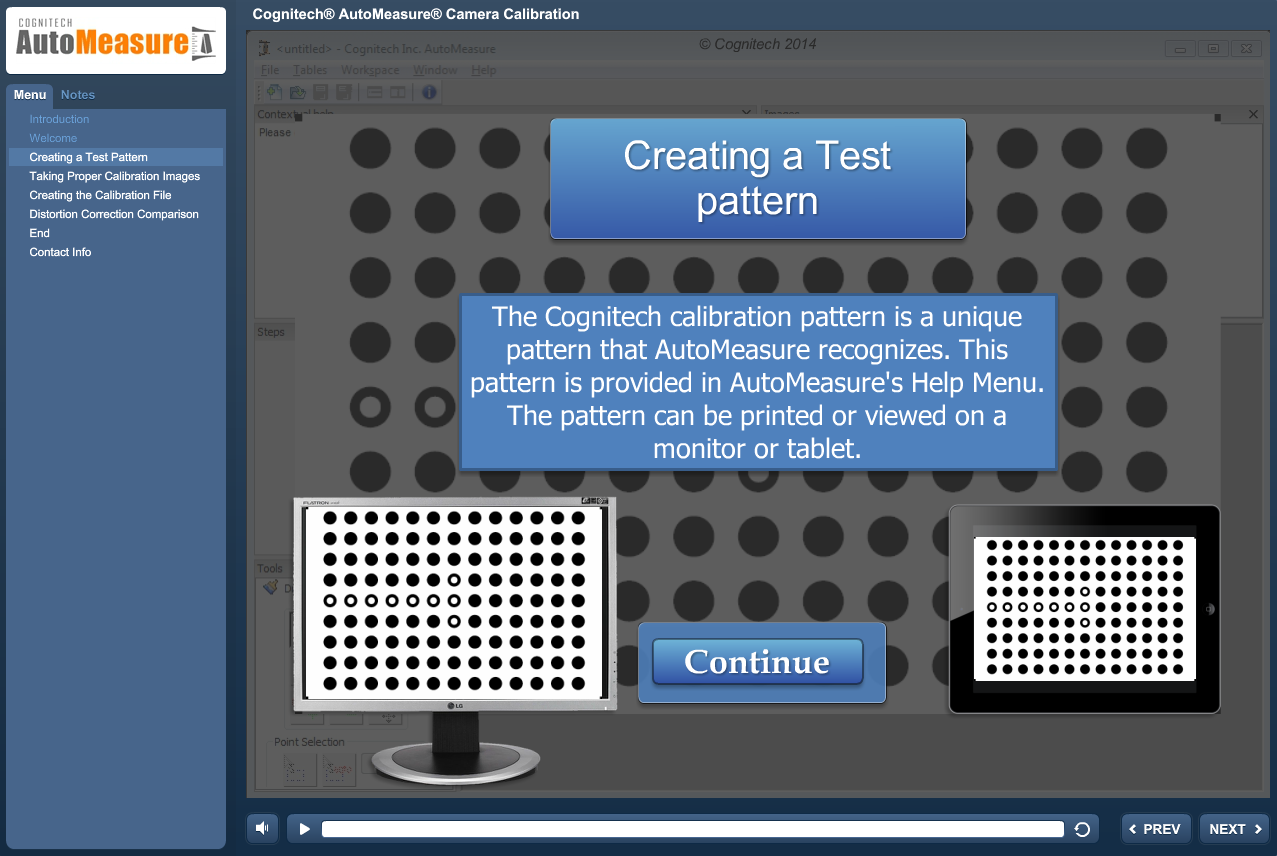Click the seek bar of the player
1277x856 pixels.
692,829
